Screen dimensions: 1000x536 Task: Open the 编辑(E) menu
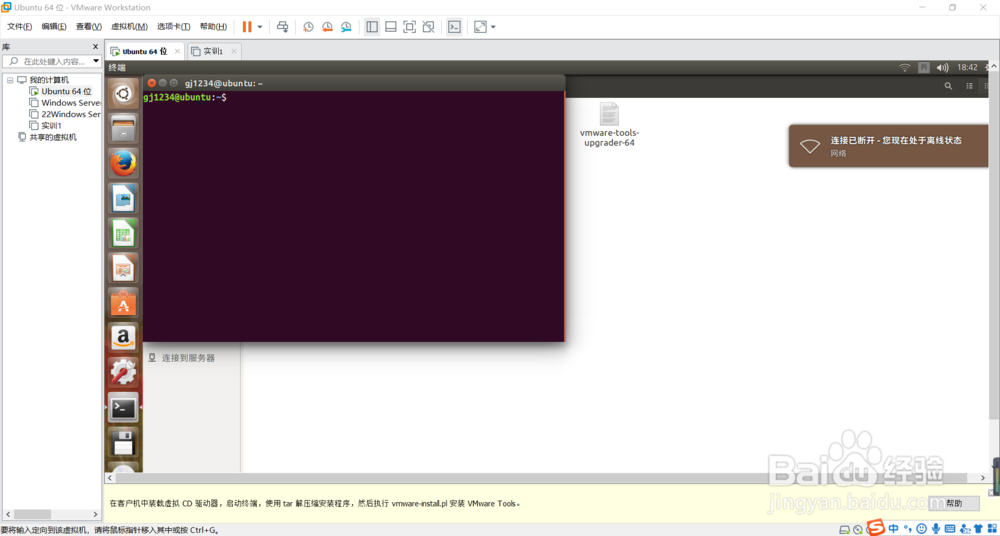pyautogui.click(x=54, y=27)
